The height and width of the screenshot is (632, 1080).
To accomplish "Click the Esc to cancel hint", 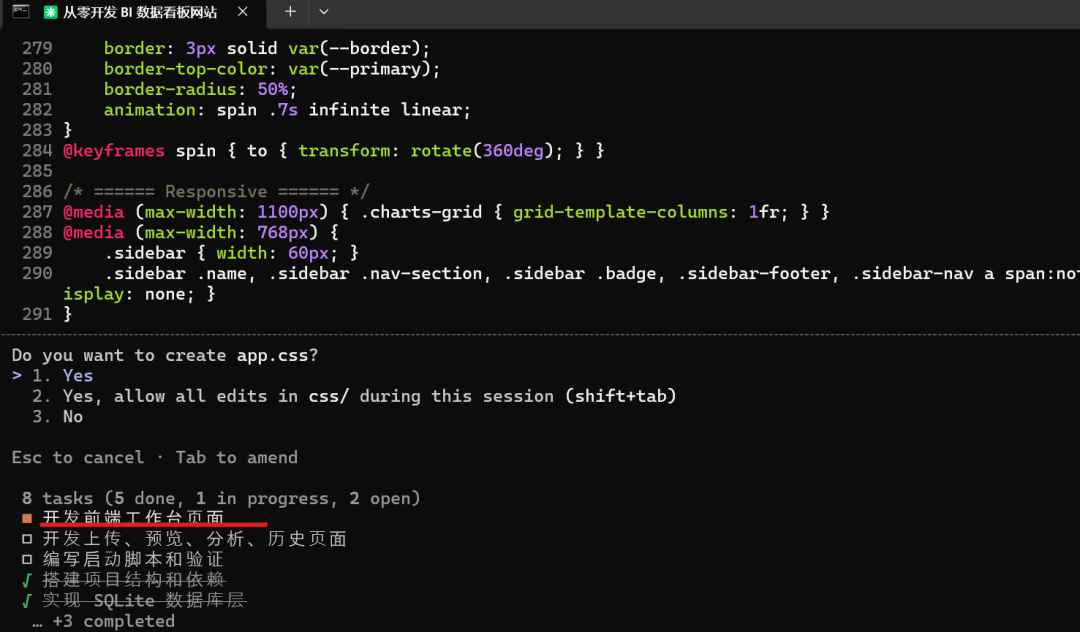I will [x=78, y=458].
